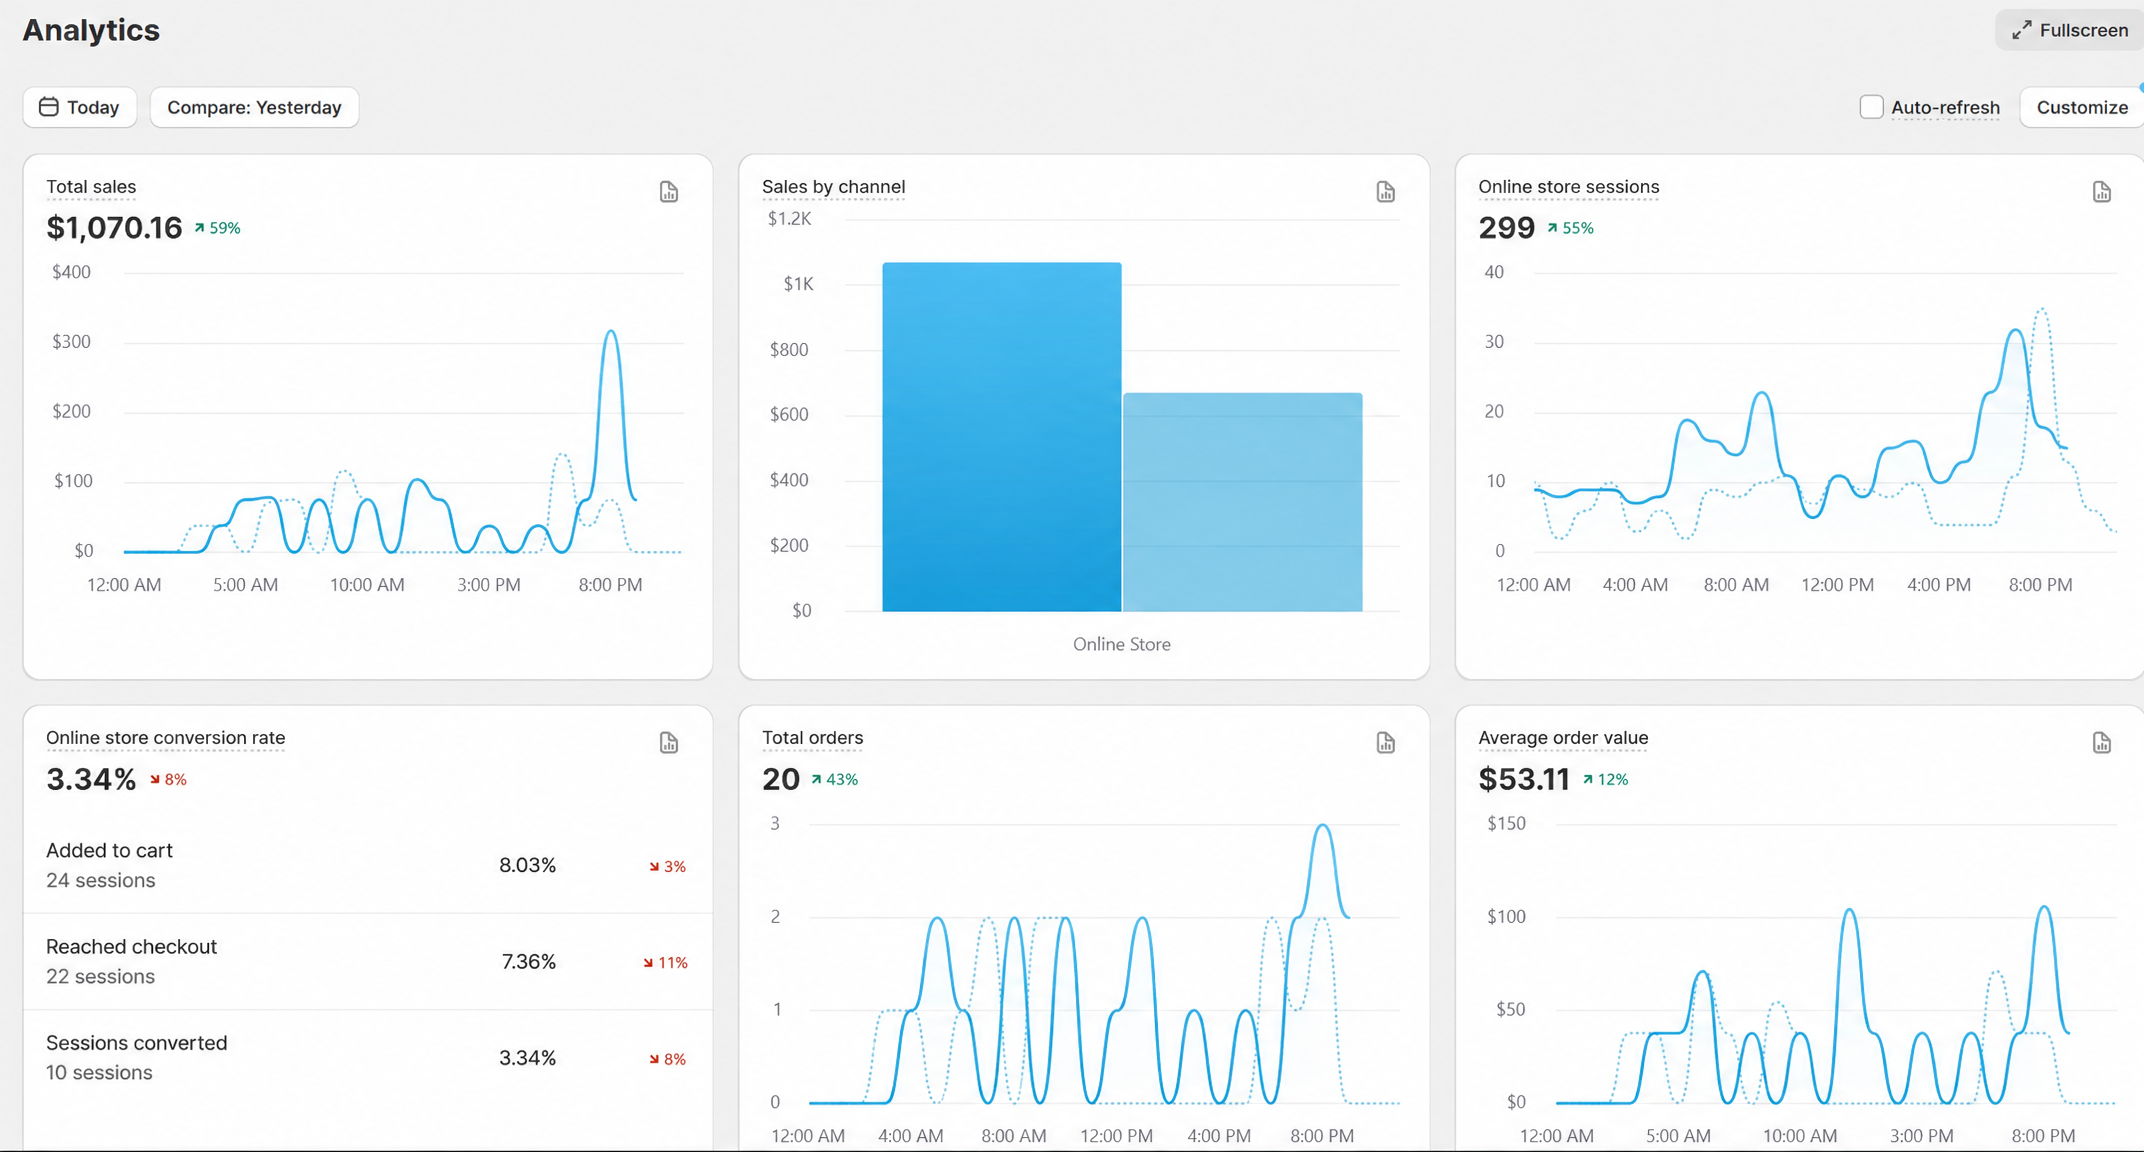
Task: Click the Fullscreen expand arrows icon
Action: (x=2021, y=30)
